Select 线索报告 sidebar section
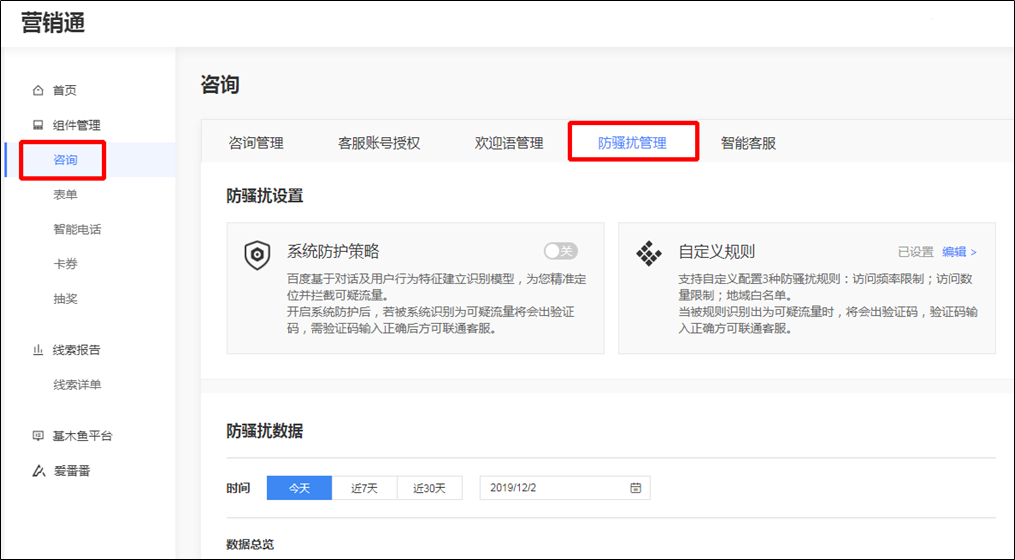Viewport: 1015px width, 560px height. 76,350
